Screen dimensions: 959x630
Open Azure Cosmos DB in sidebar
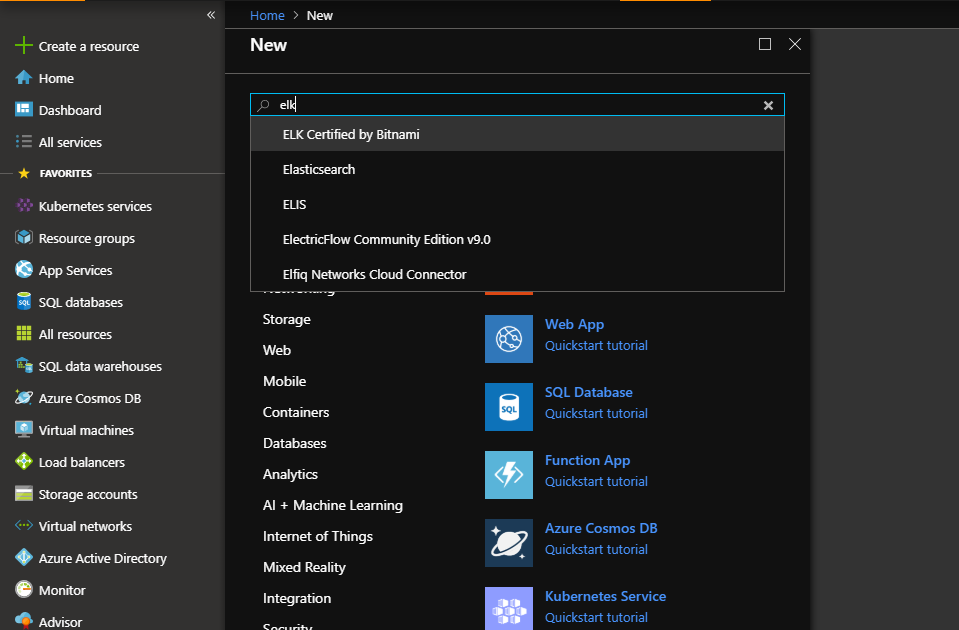(89, 398)
